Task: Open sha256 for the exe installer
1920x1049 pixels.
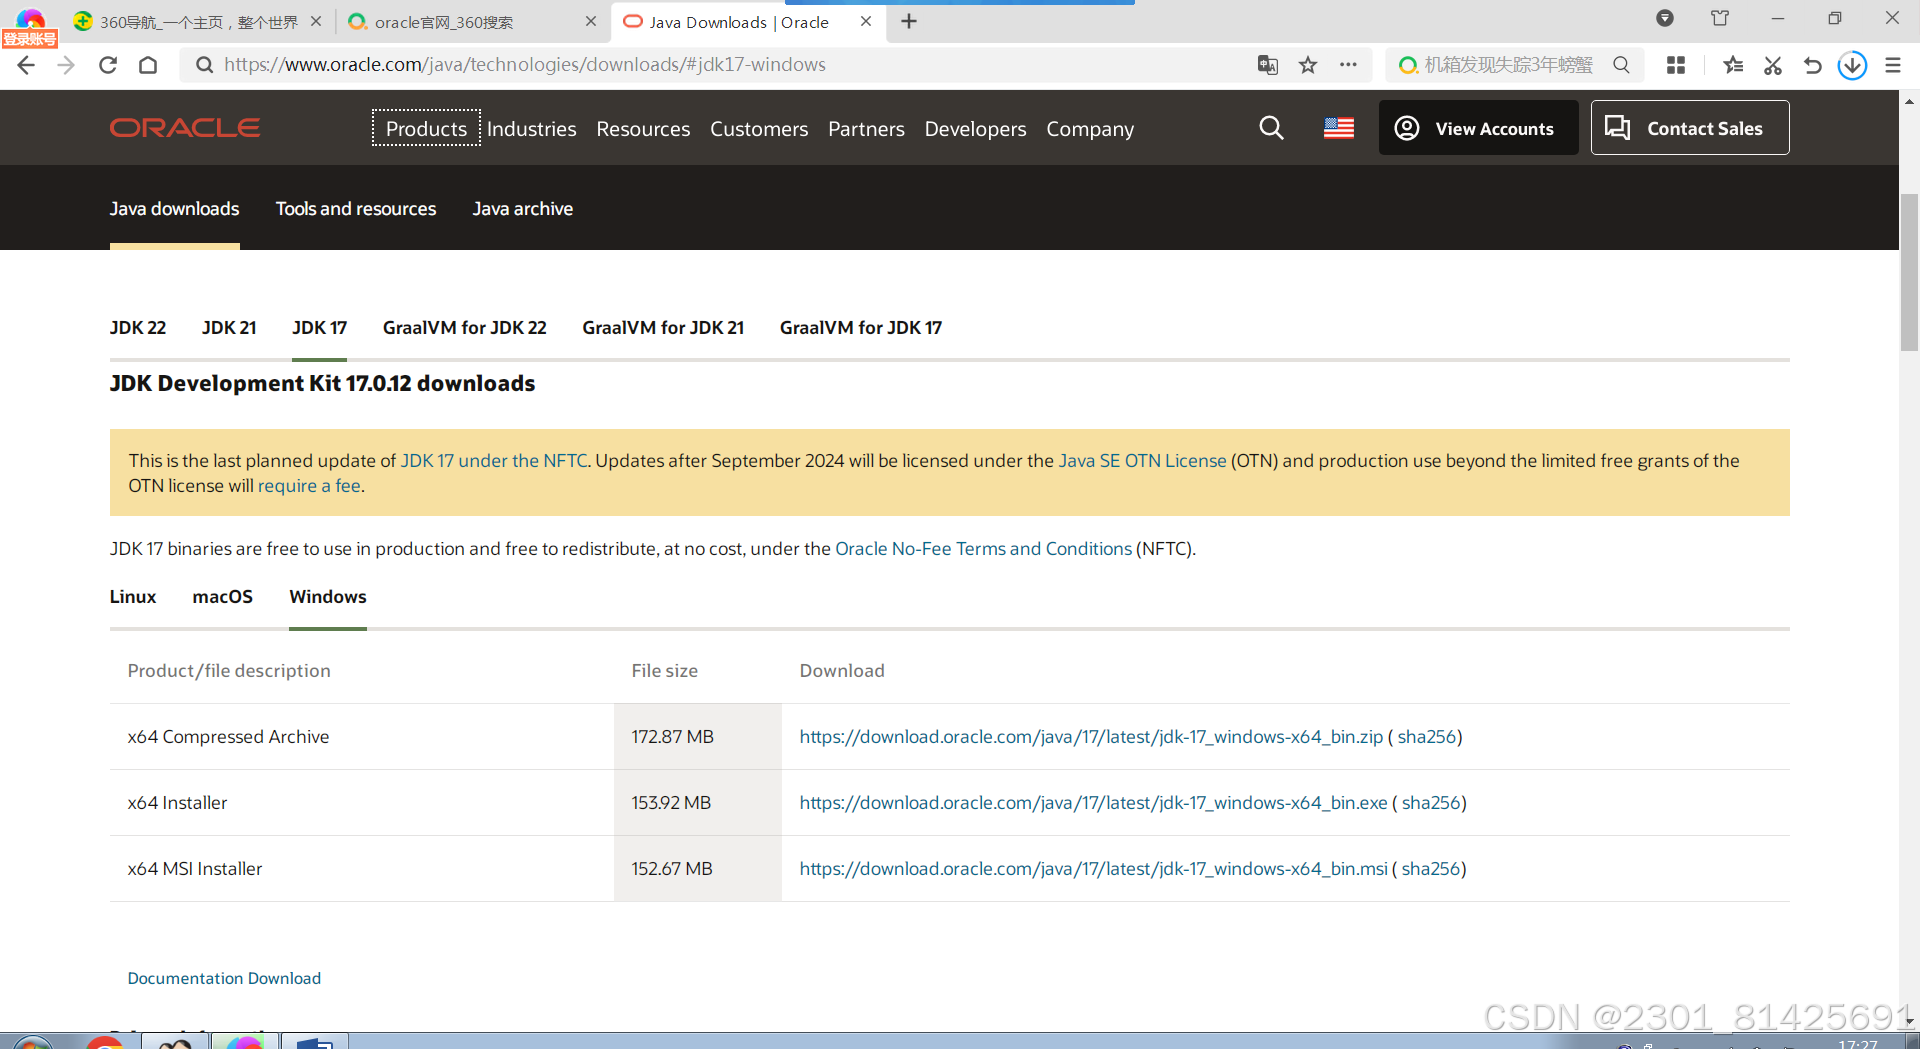Action: point(1431,803)
